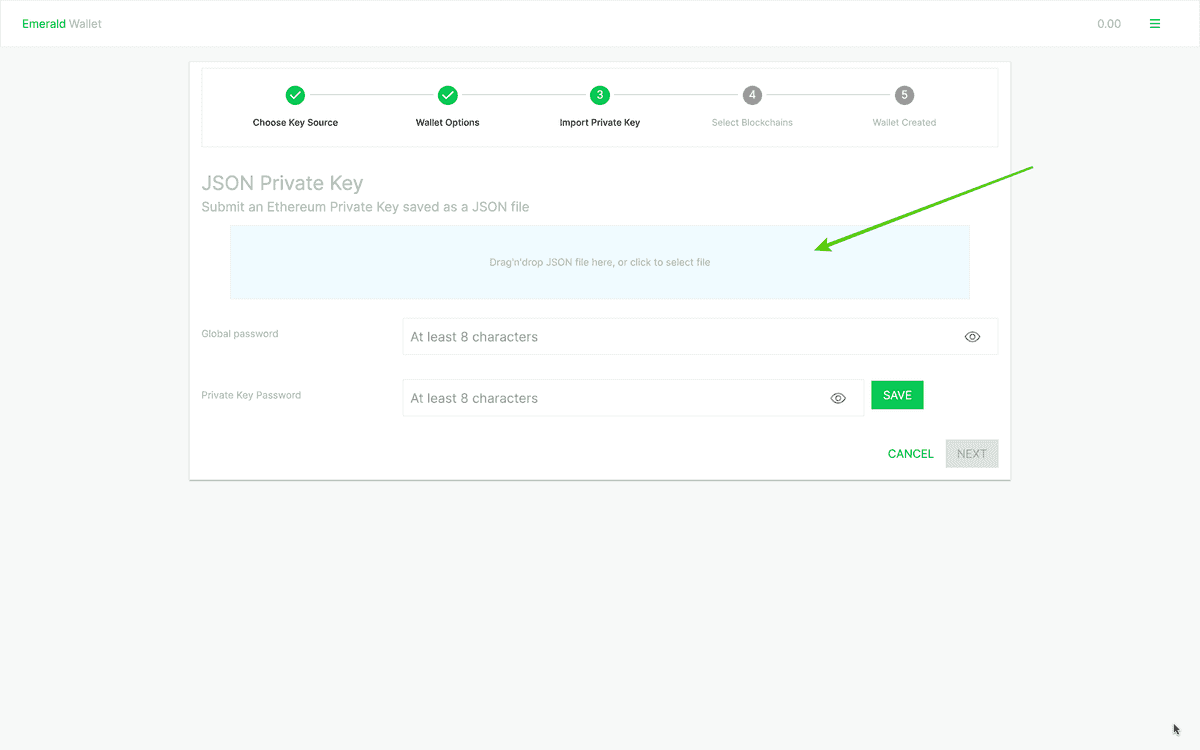Click the 0.00 balance indicator
Viewport: 1200px width, 750px height.
(x=1109, y=23)
